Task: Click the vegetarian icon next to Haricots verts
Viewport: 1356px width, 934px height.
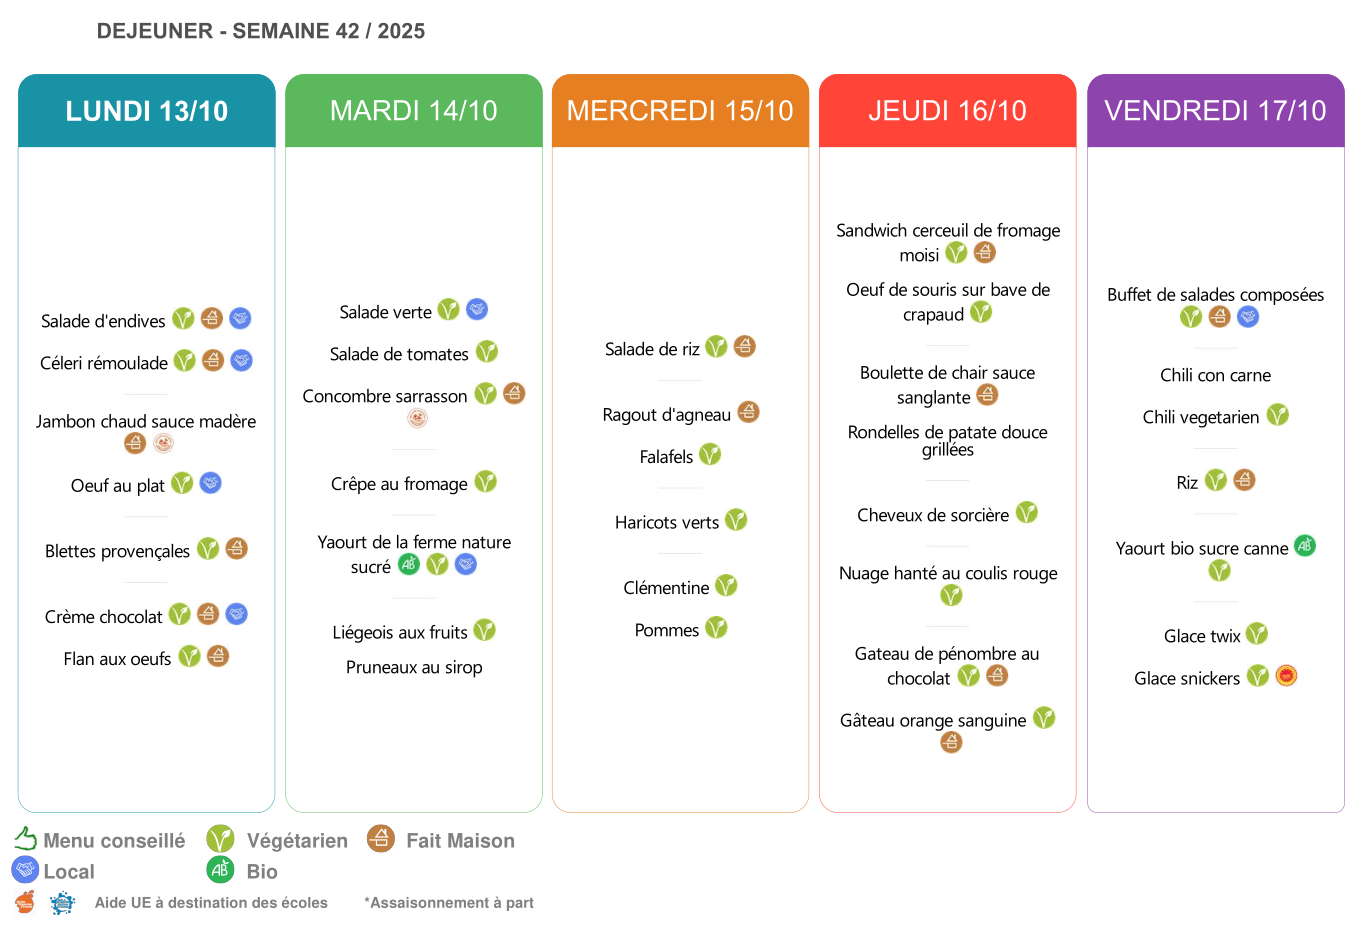Action: click(x=736, y=520)
